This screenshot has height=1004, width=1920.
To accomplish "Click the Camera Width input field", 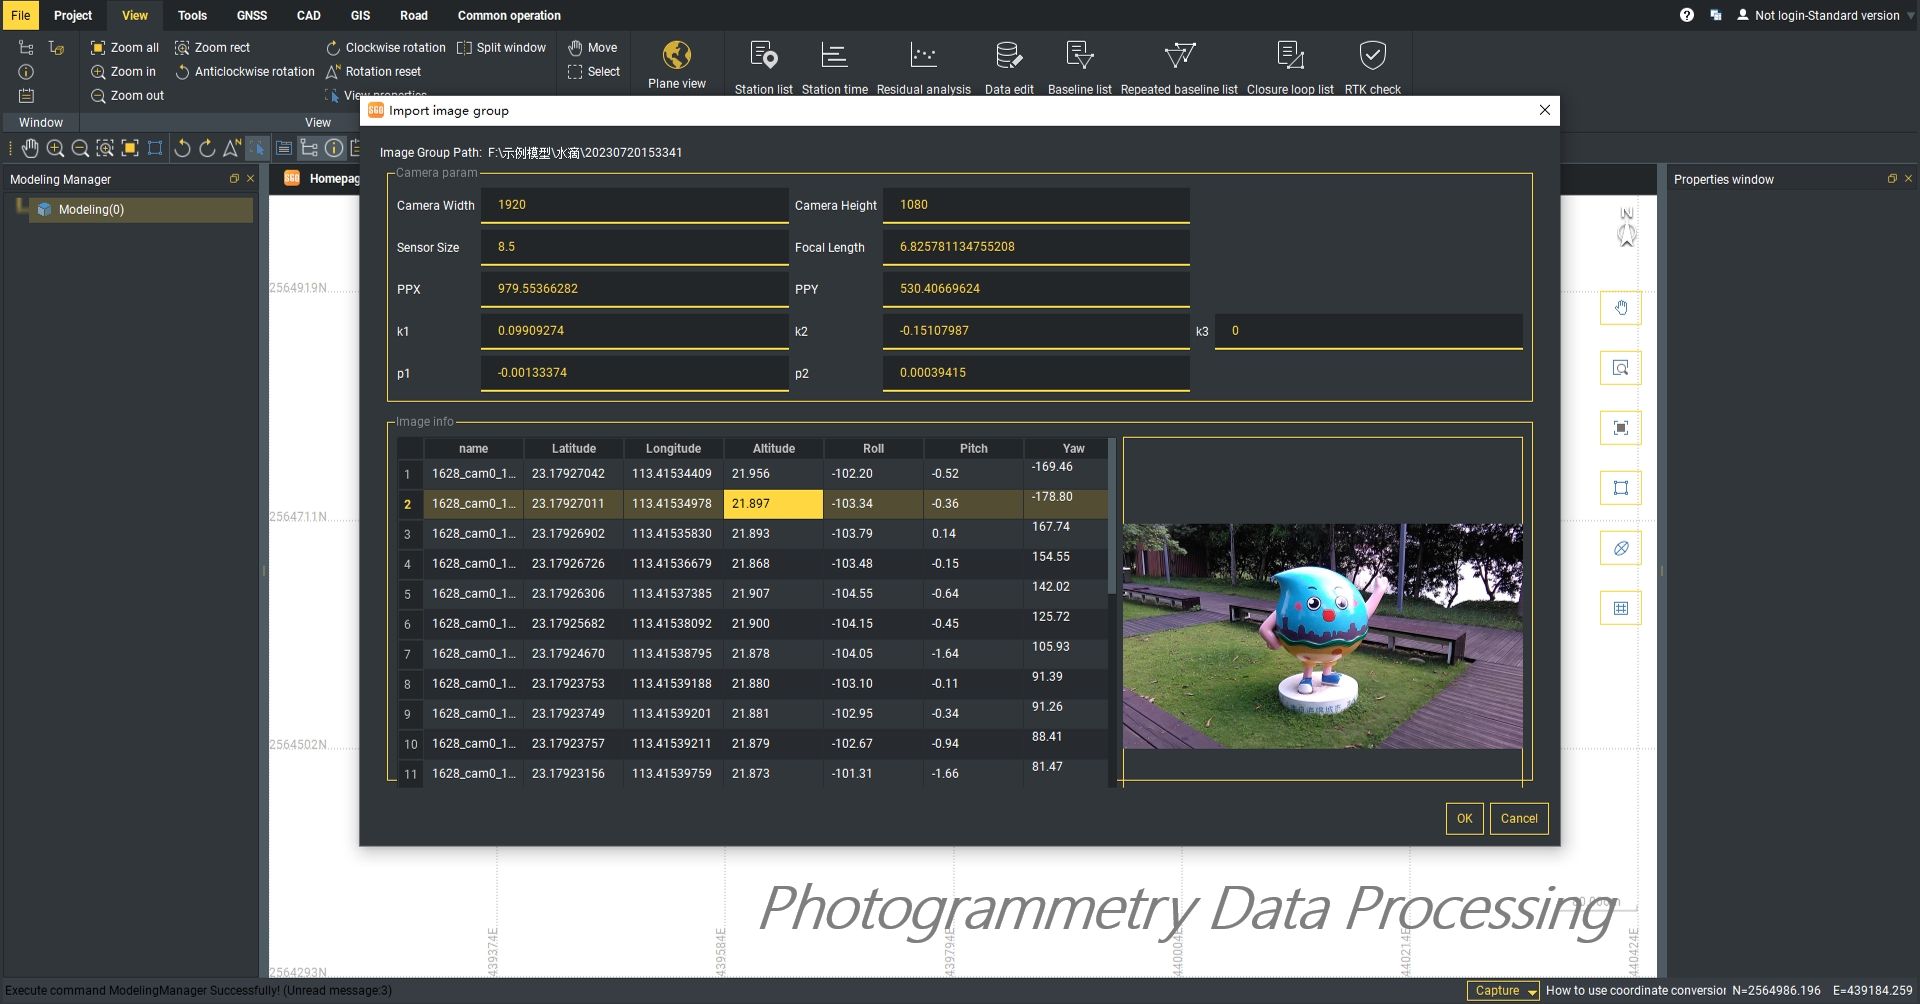I will click(635, 205).
